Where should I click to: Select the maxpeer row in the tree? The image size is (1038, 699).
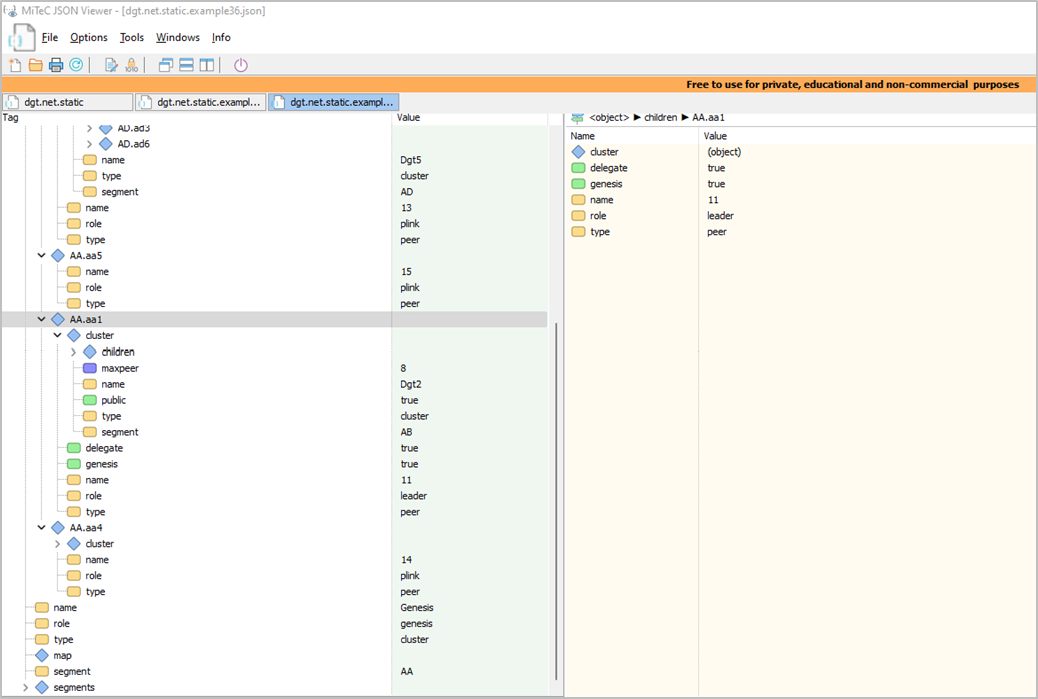pos(274,368)
